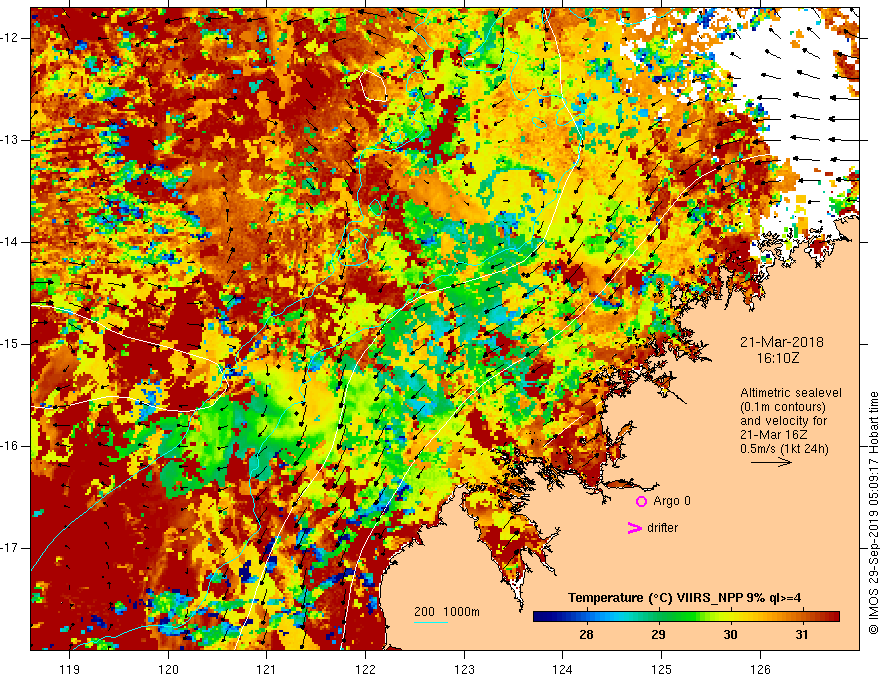Click the '(0.1m contours)' text line

tap(782, 407)
